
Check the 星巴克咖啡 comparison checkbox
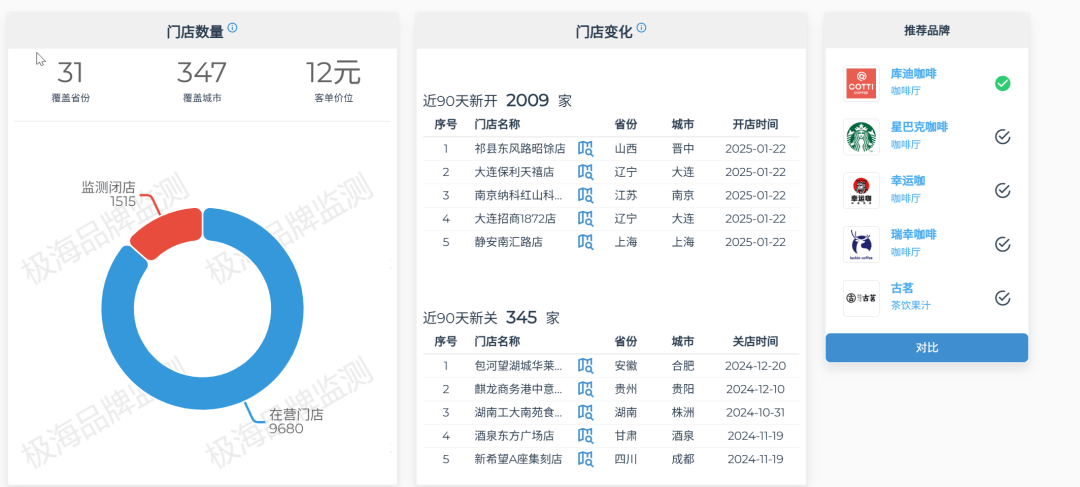pos(1002,137)
